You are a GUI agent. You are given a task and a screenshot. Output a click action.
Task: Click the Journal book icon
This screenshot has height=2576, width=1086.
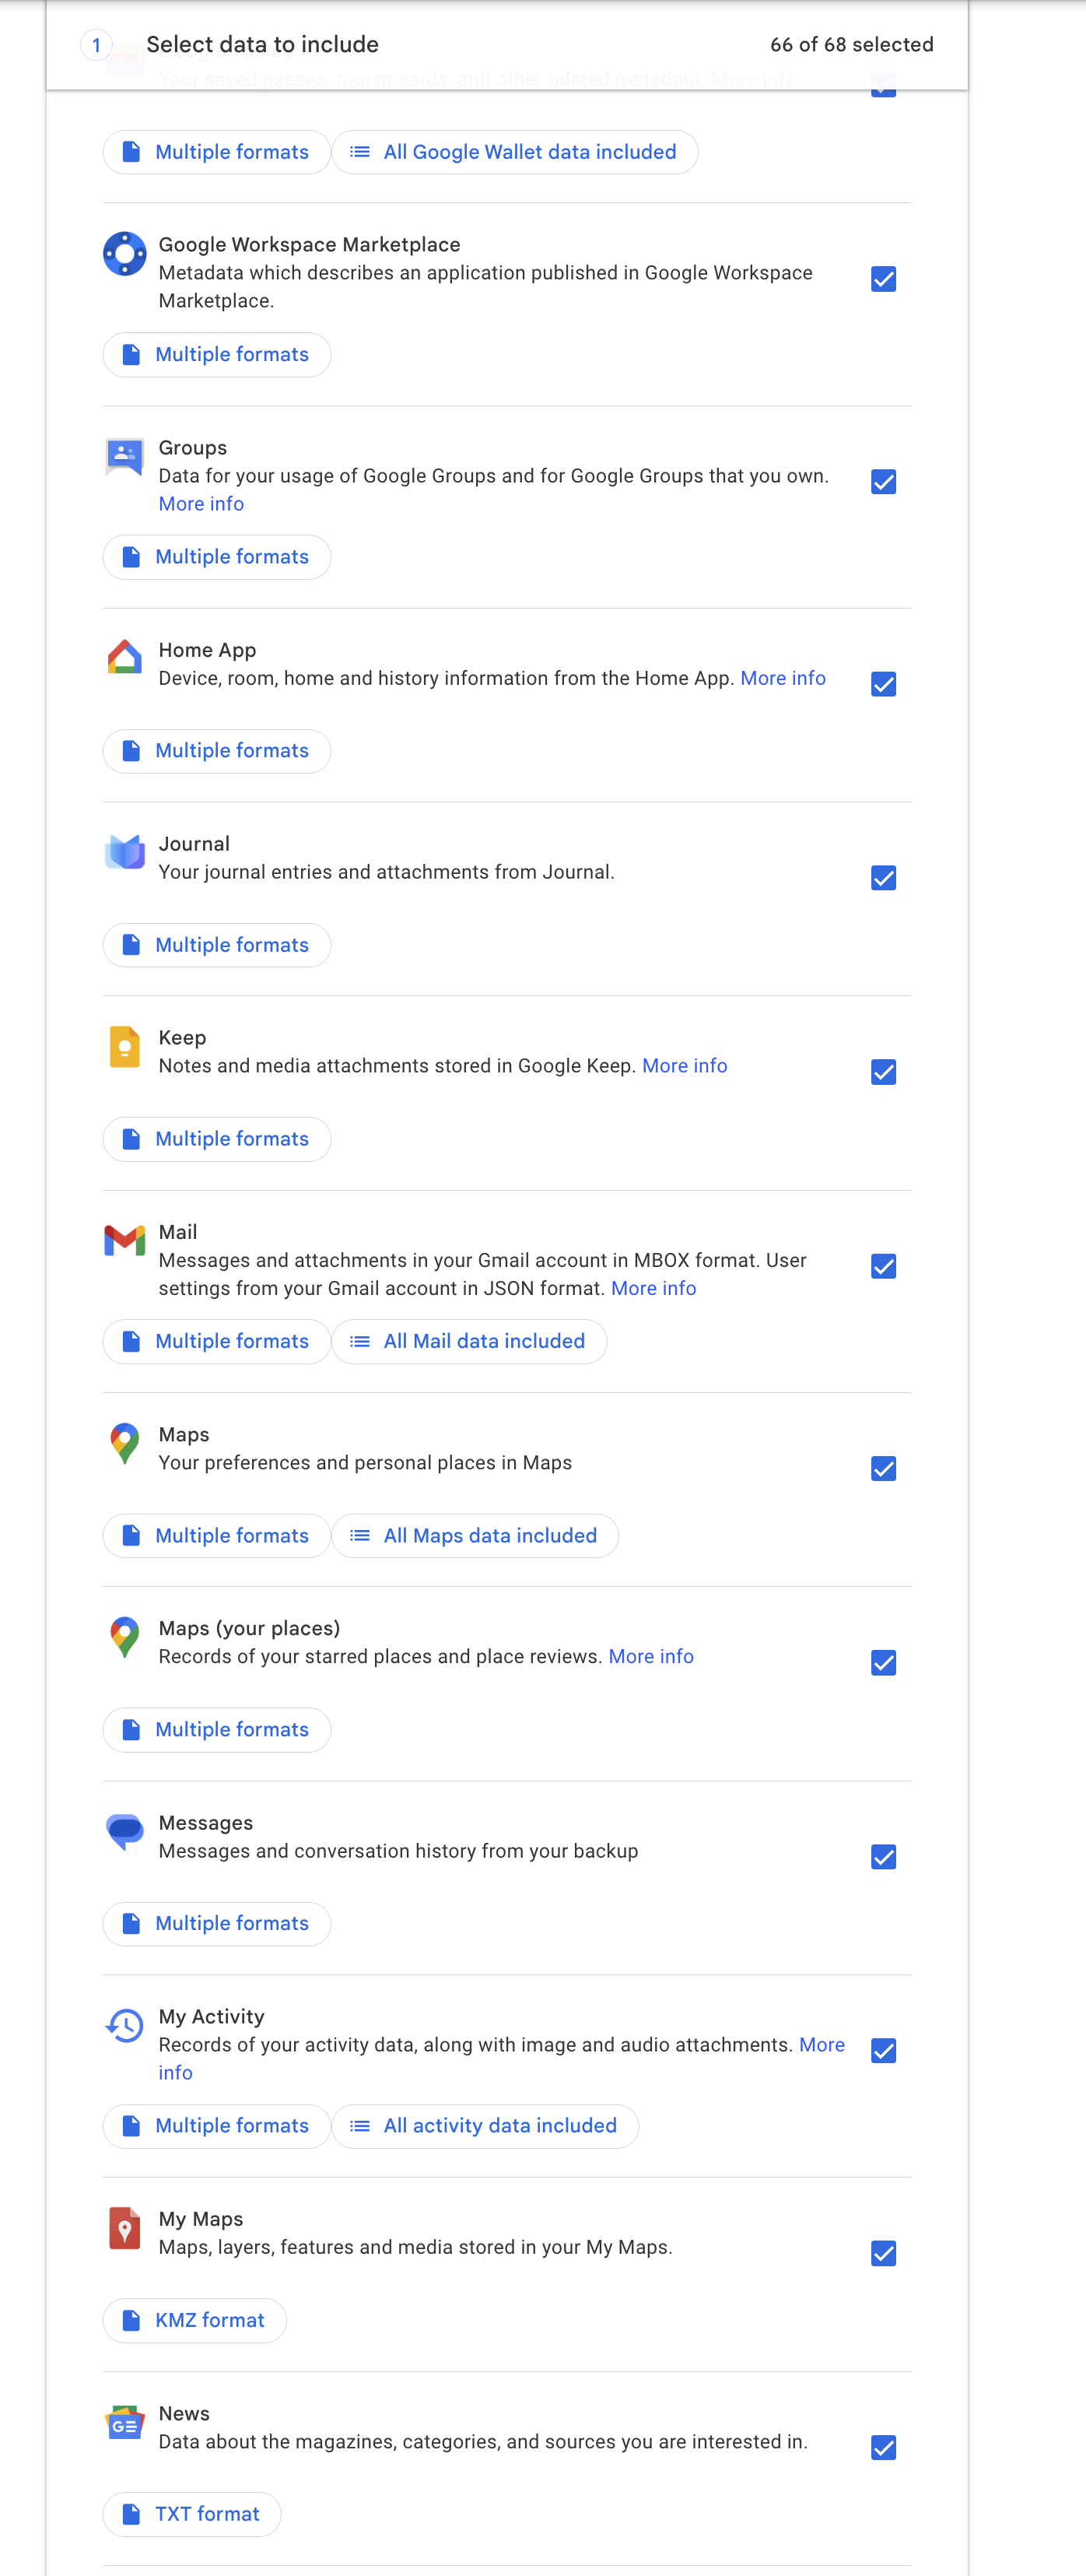click(x=125, y=852)
